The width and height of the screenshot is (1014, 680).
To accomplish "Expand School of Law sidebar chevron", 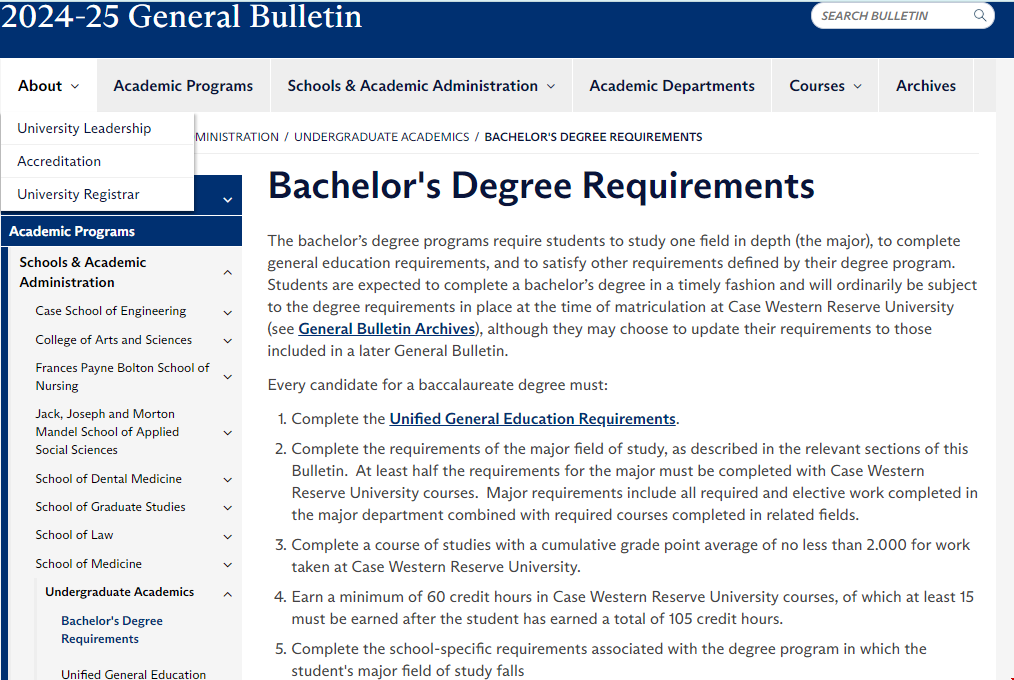I will (228, 536).
